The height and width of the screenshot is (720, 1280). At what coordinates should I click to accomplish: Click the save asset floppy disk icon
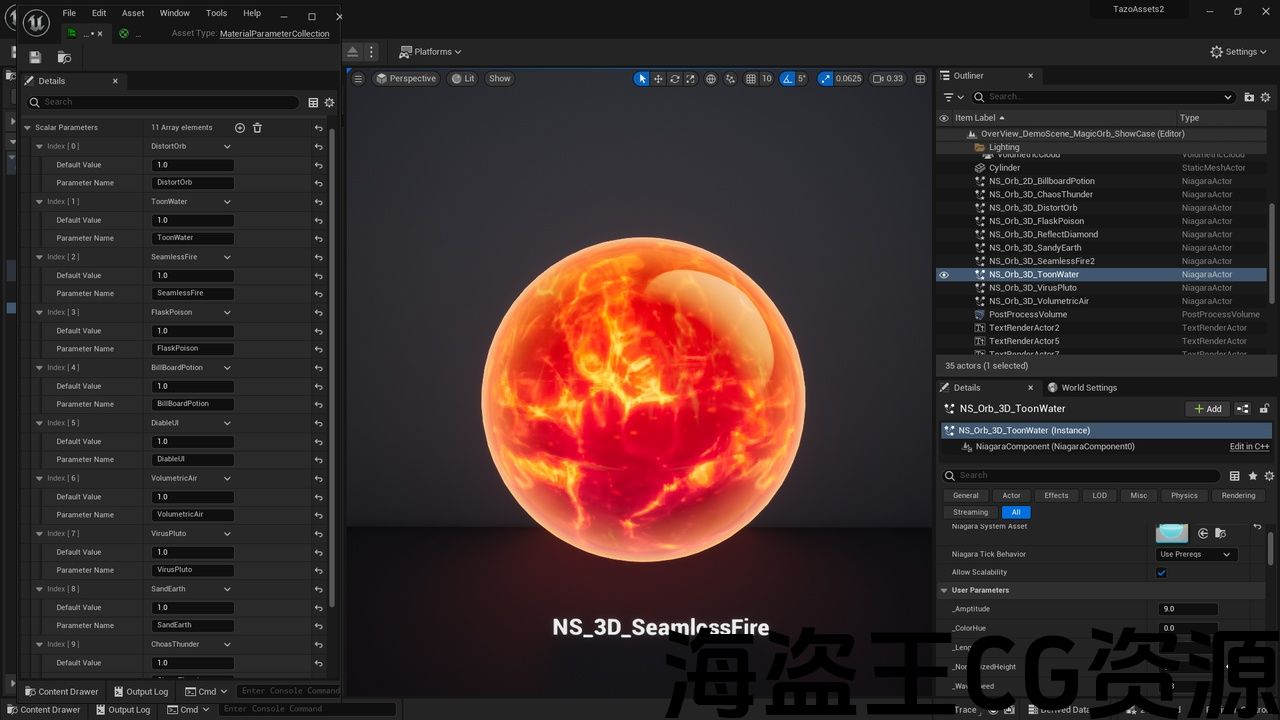click(x=35, y=57)
